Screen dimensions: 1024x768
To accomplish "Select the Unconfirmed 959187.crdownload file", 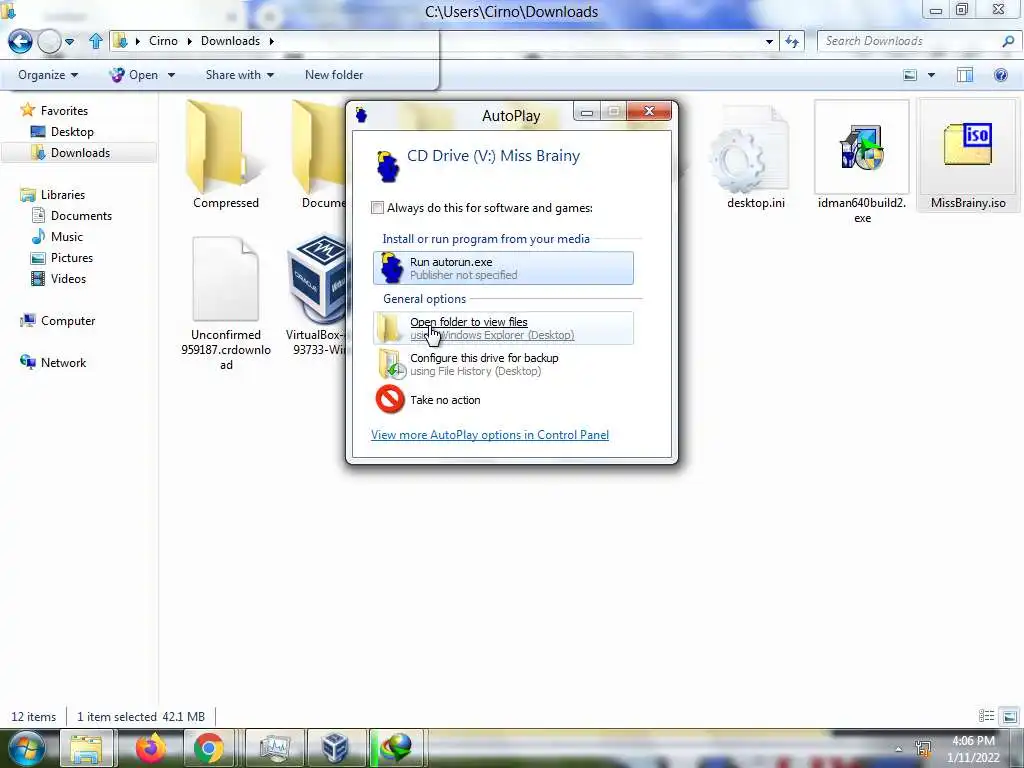I will tap(226, 304).
